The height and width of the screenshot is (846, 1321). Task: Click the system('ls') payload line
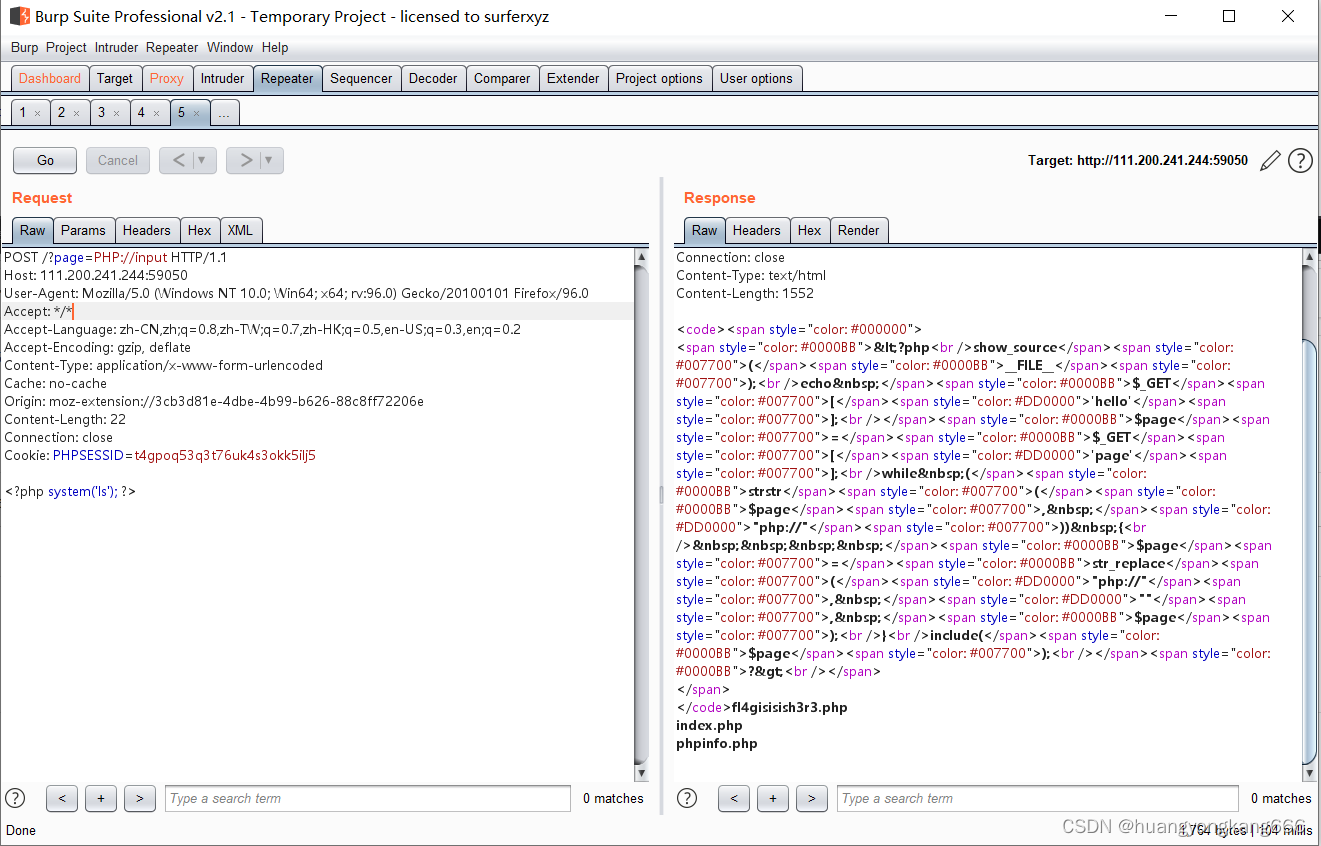pyautogui.click(x=70, y=491)
